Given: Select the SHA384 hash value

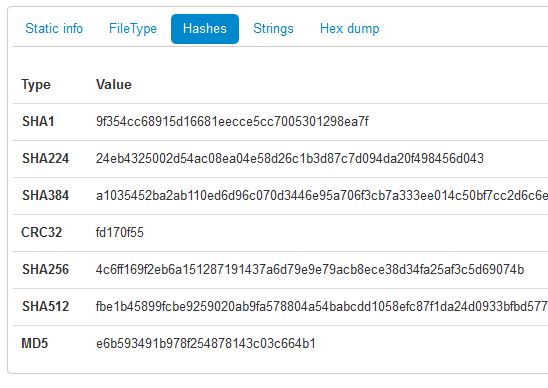Looking at the screenshot, I should 322,196.
